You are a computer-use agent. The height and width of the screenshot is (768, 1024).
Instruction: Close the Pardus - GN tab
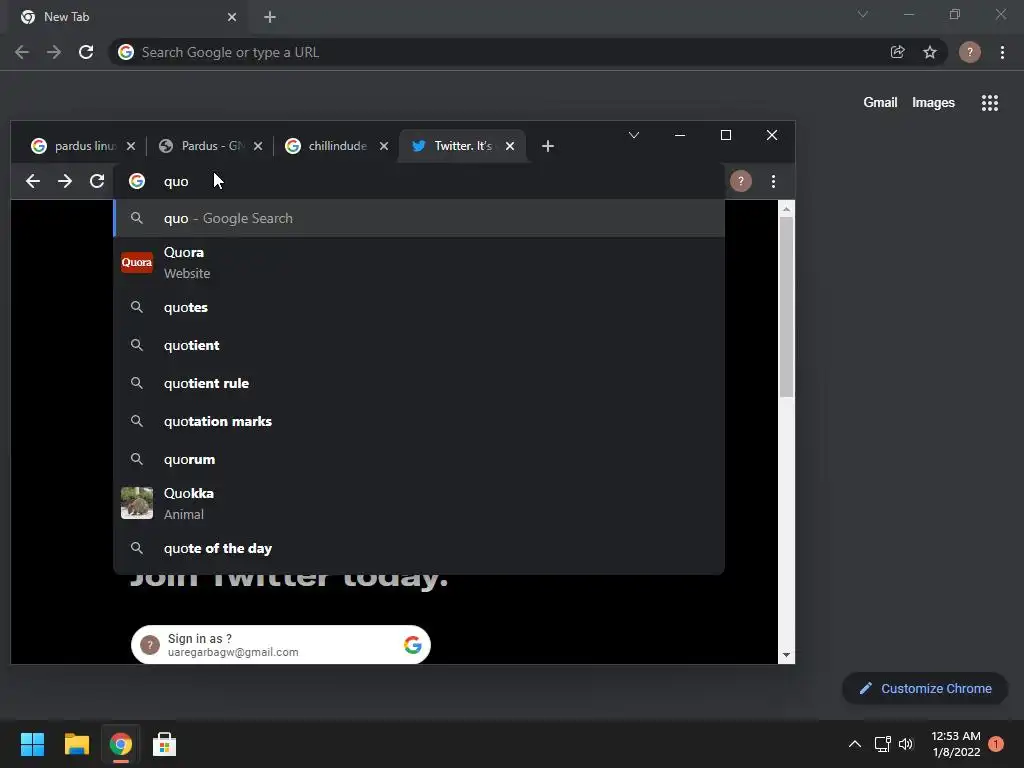click(258, 146)
